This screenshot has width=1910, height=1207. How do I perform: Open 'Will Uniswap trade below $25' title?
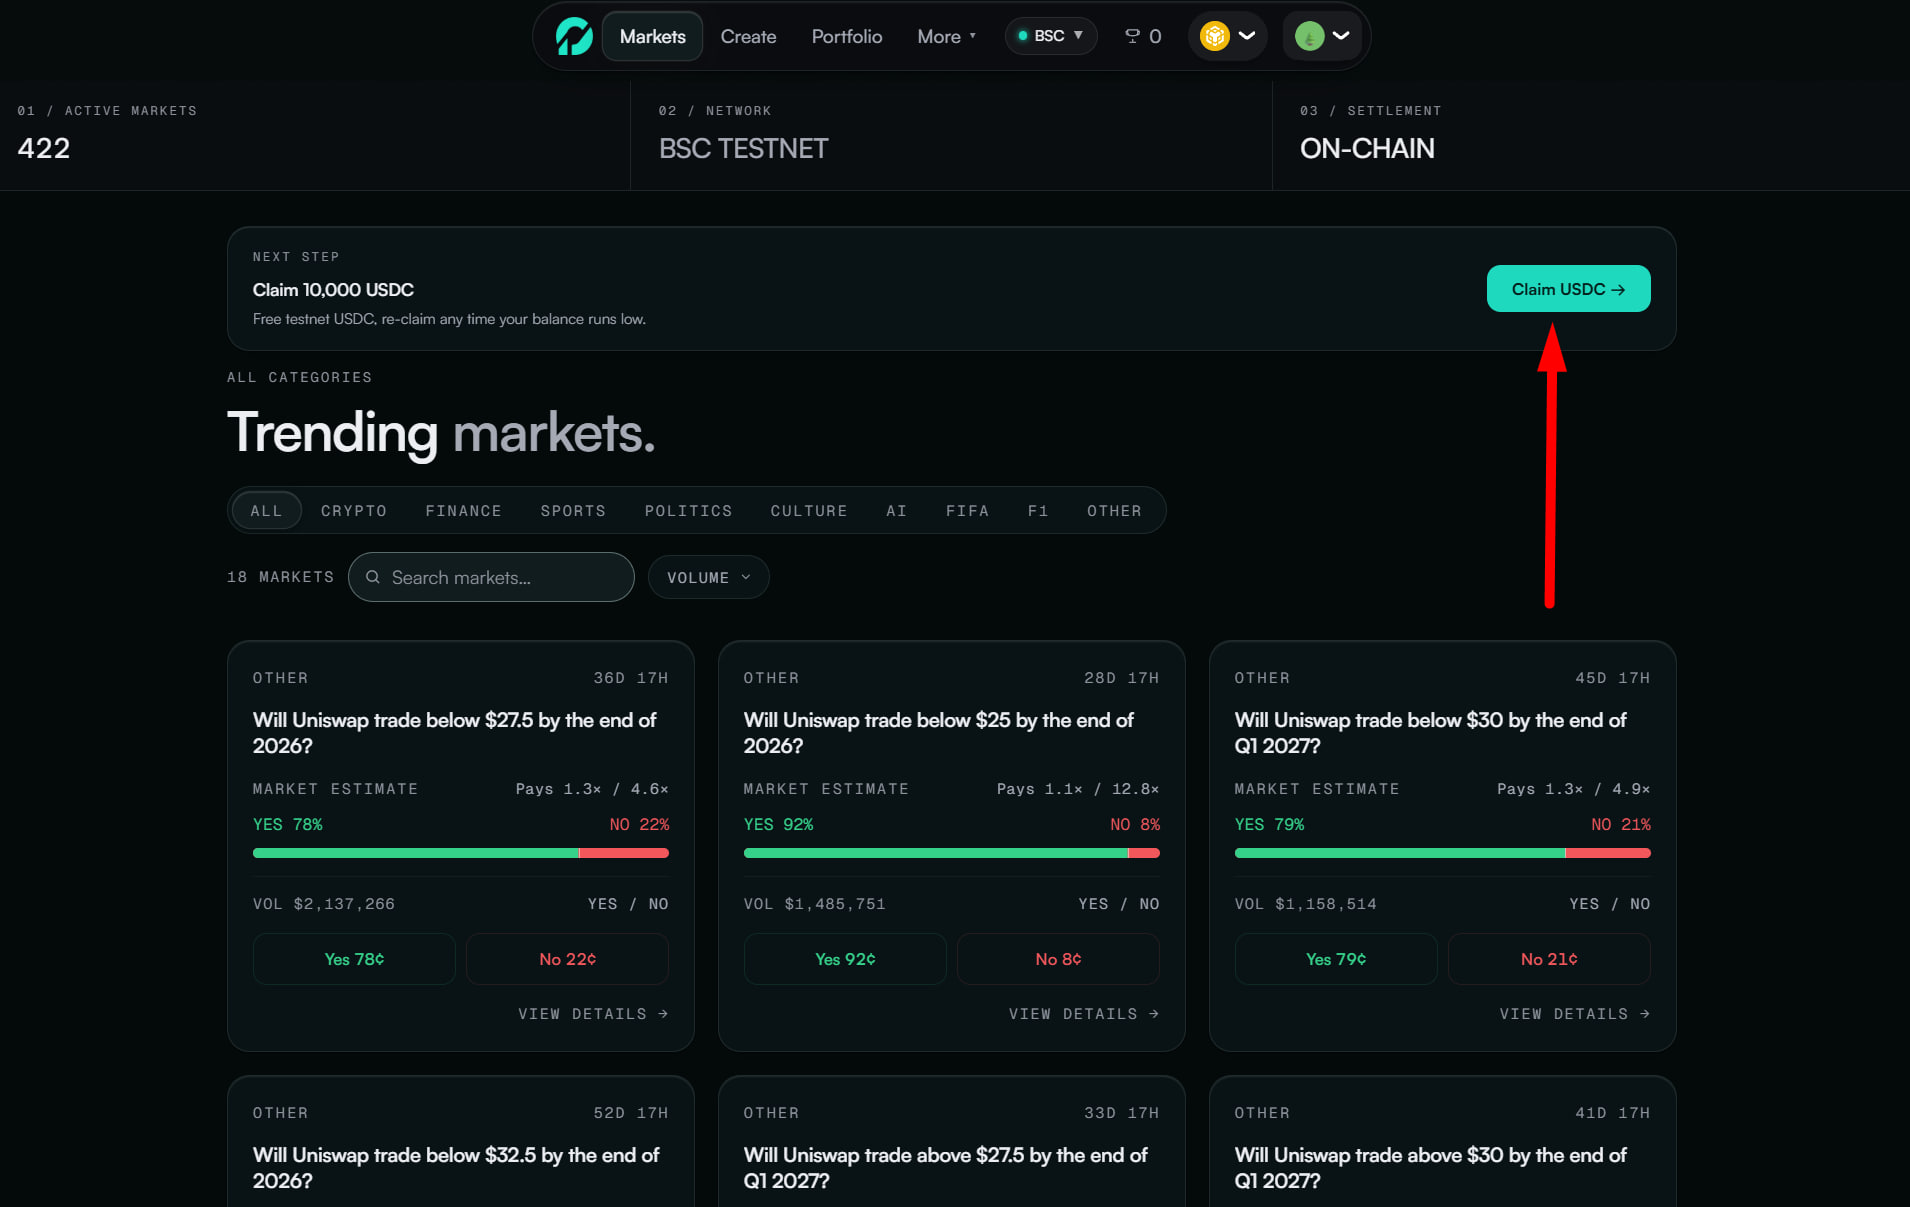click(938, 732)
